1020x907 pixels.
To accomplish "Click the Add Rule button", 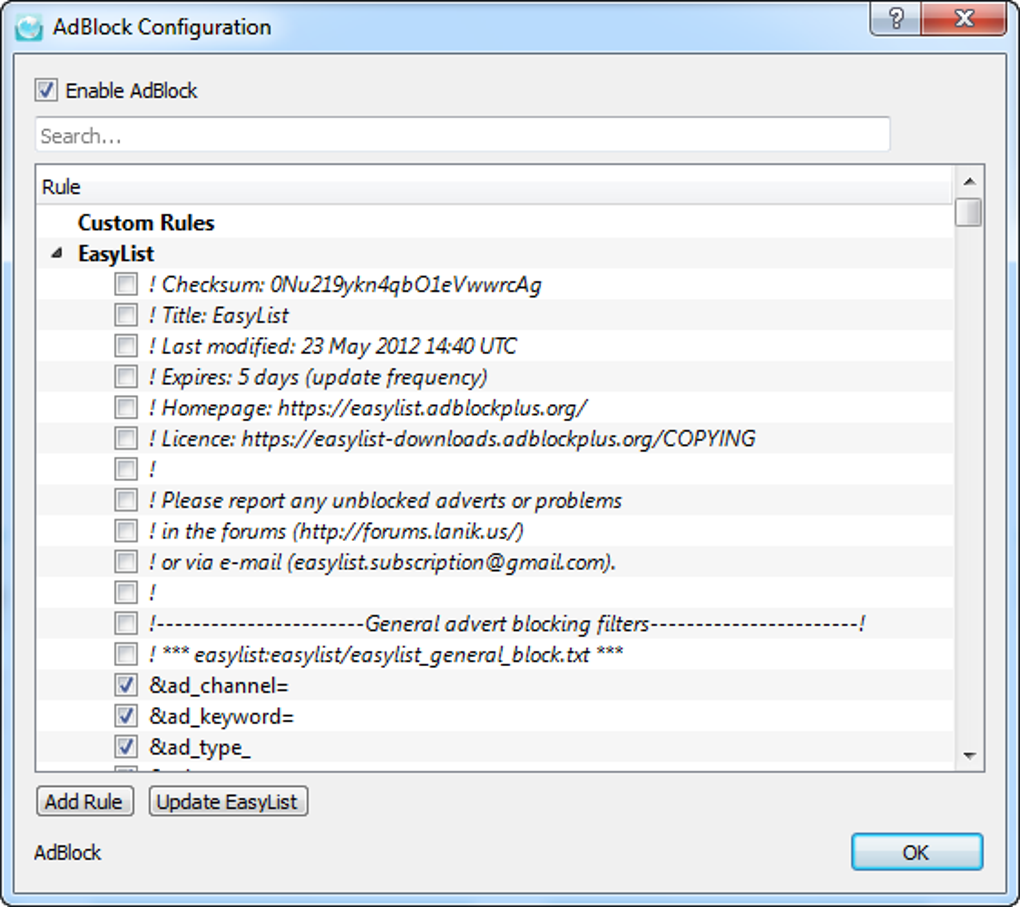I will 85,802.
